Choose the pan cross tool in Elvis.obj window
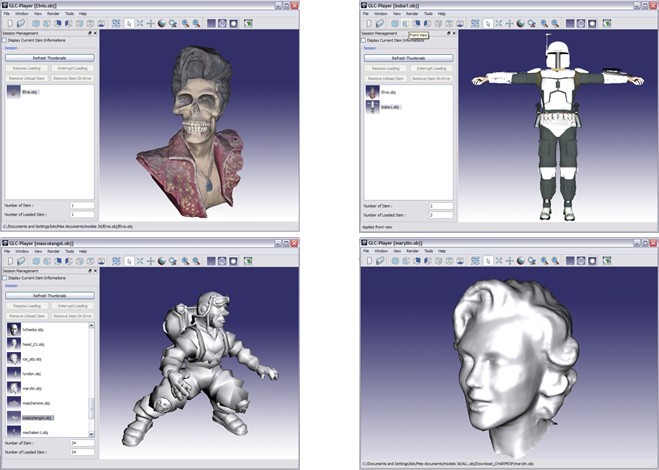 151,24
